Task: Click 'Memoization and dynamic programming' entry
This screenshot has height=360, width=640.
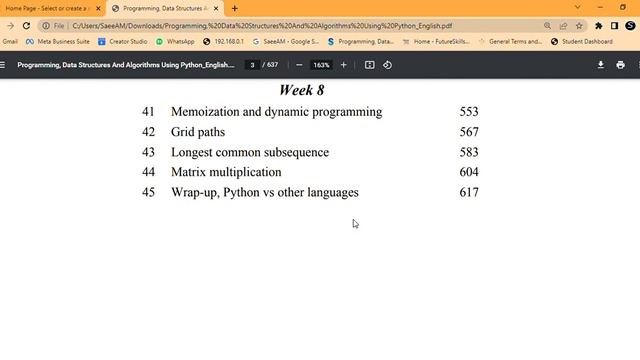Action: coord(276,112)
